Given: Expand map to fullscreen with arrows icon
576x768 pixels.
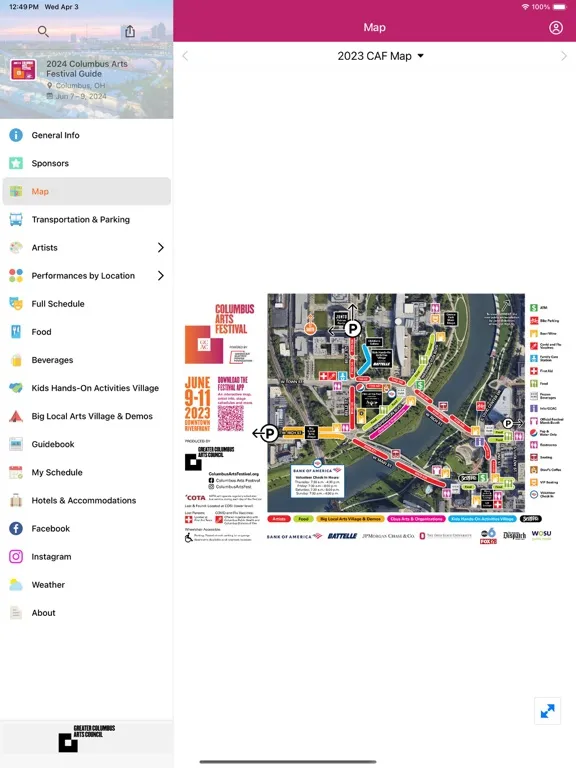Looking at the screenshot, I should click(x=547, y=711).
